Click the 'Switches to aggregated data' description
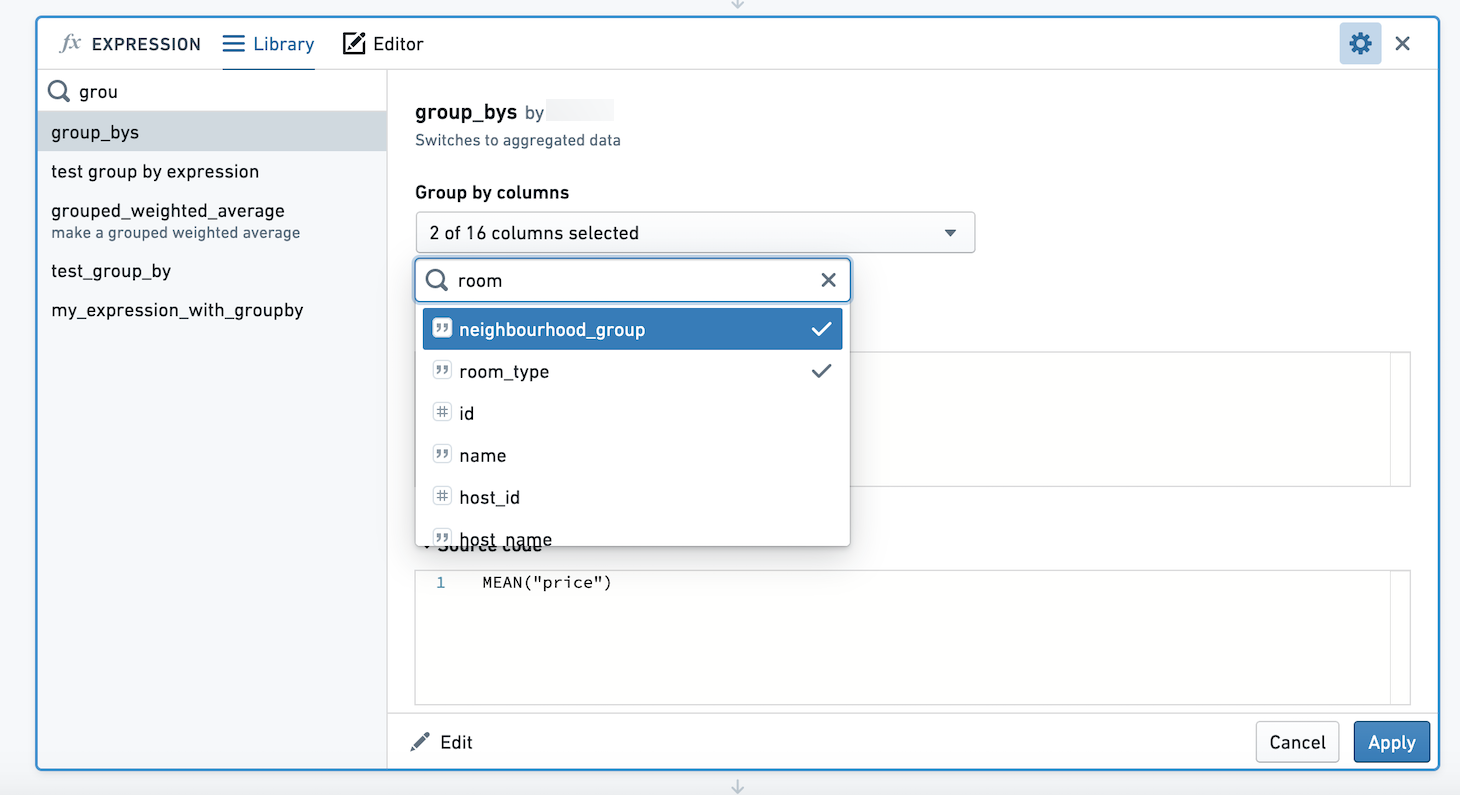The width and height of the screenshot is (1460, 795). tap(518, 141)
